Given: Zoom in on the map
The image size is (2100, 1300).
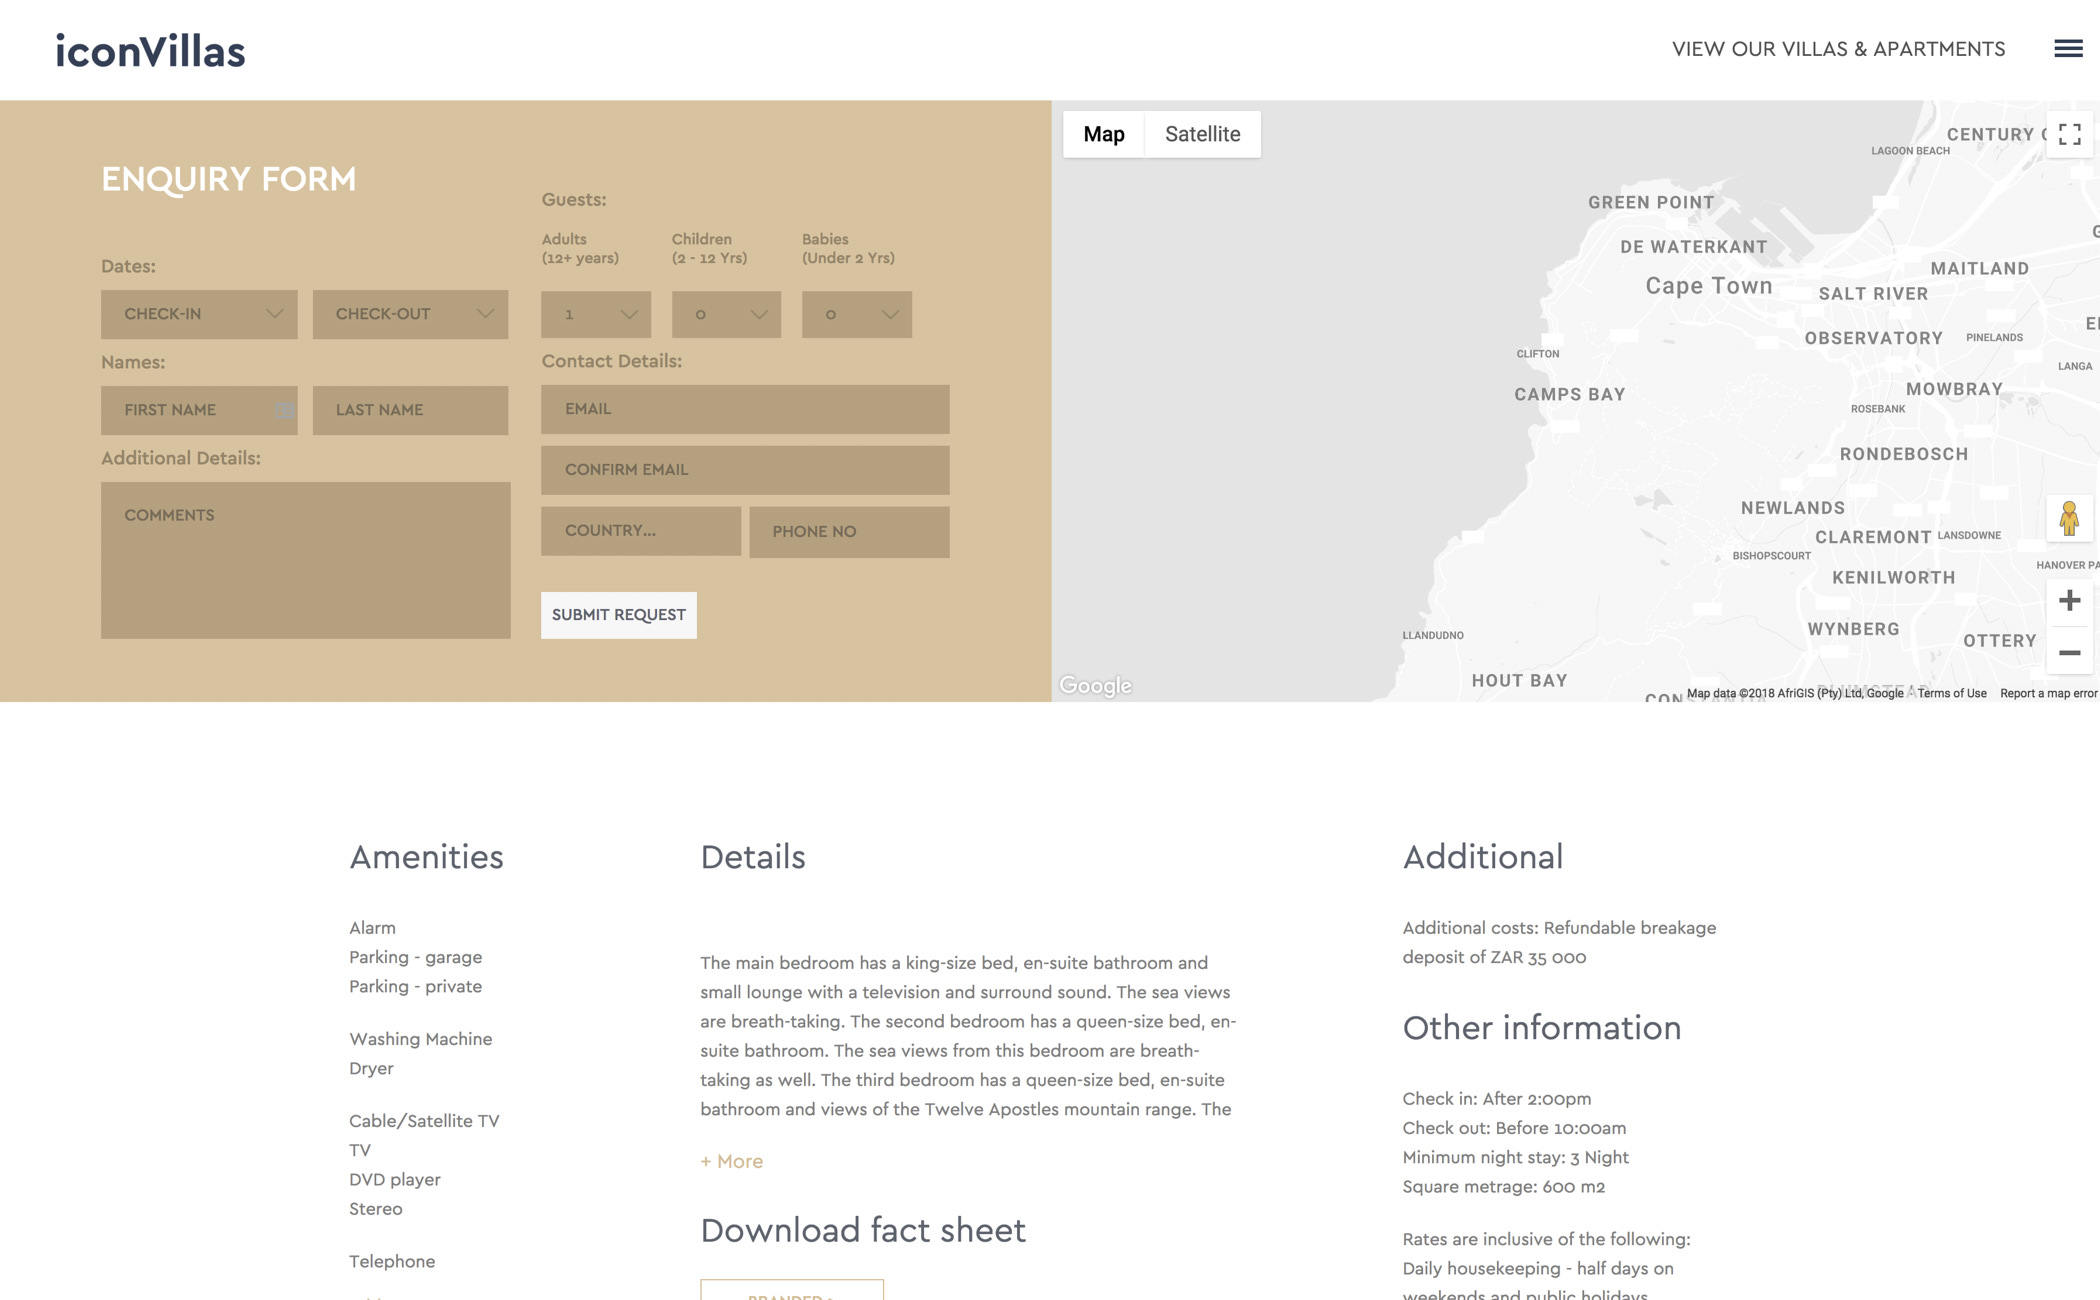Looking at the screenshot, I should 2069,599.
